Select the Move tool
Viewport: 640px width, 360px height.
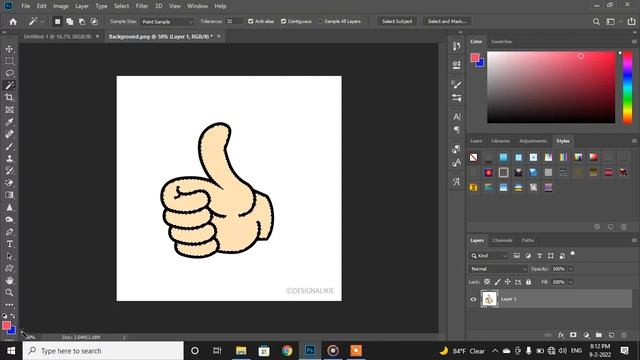9,49
